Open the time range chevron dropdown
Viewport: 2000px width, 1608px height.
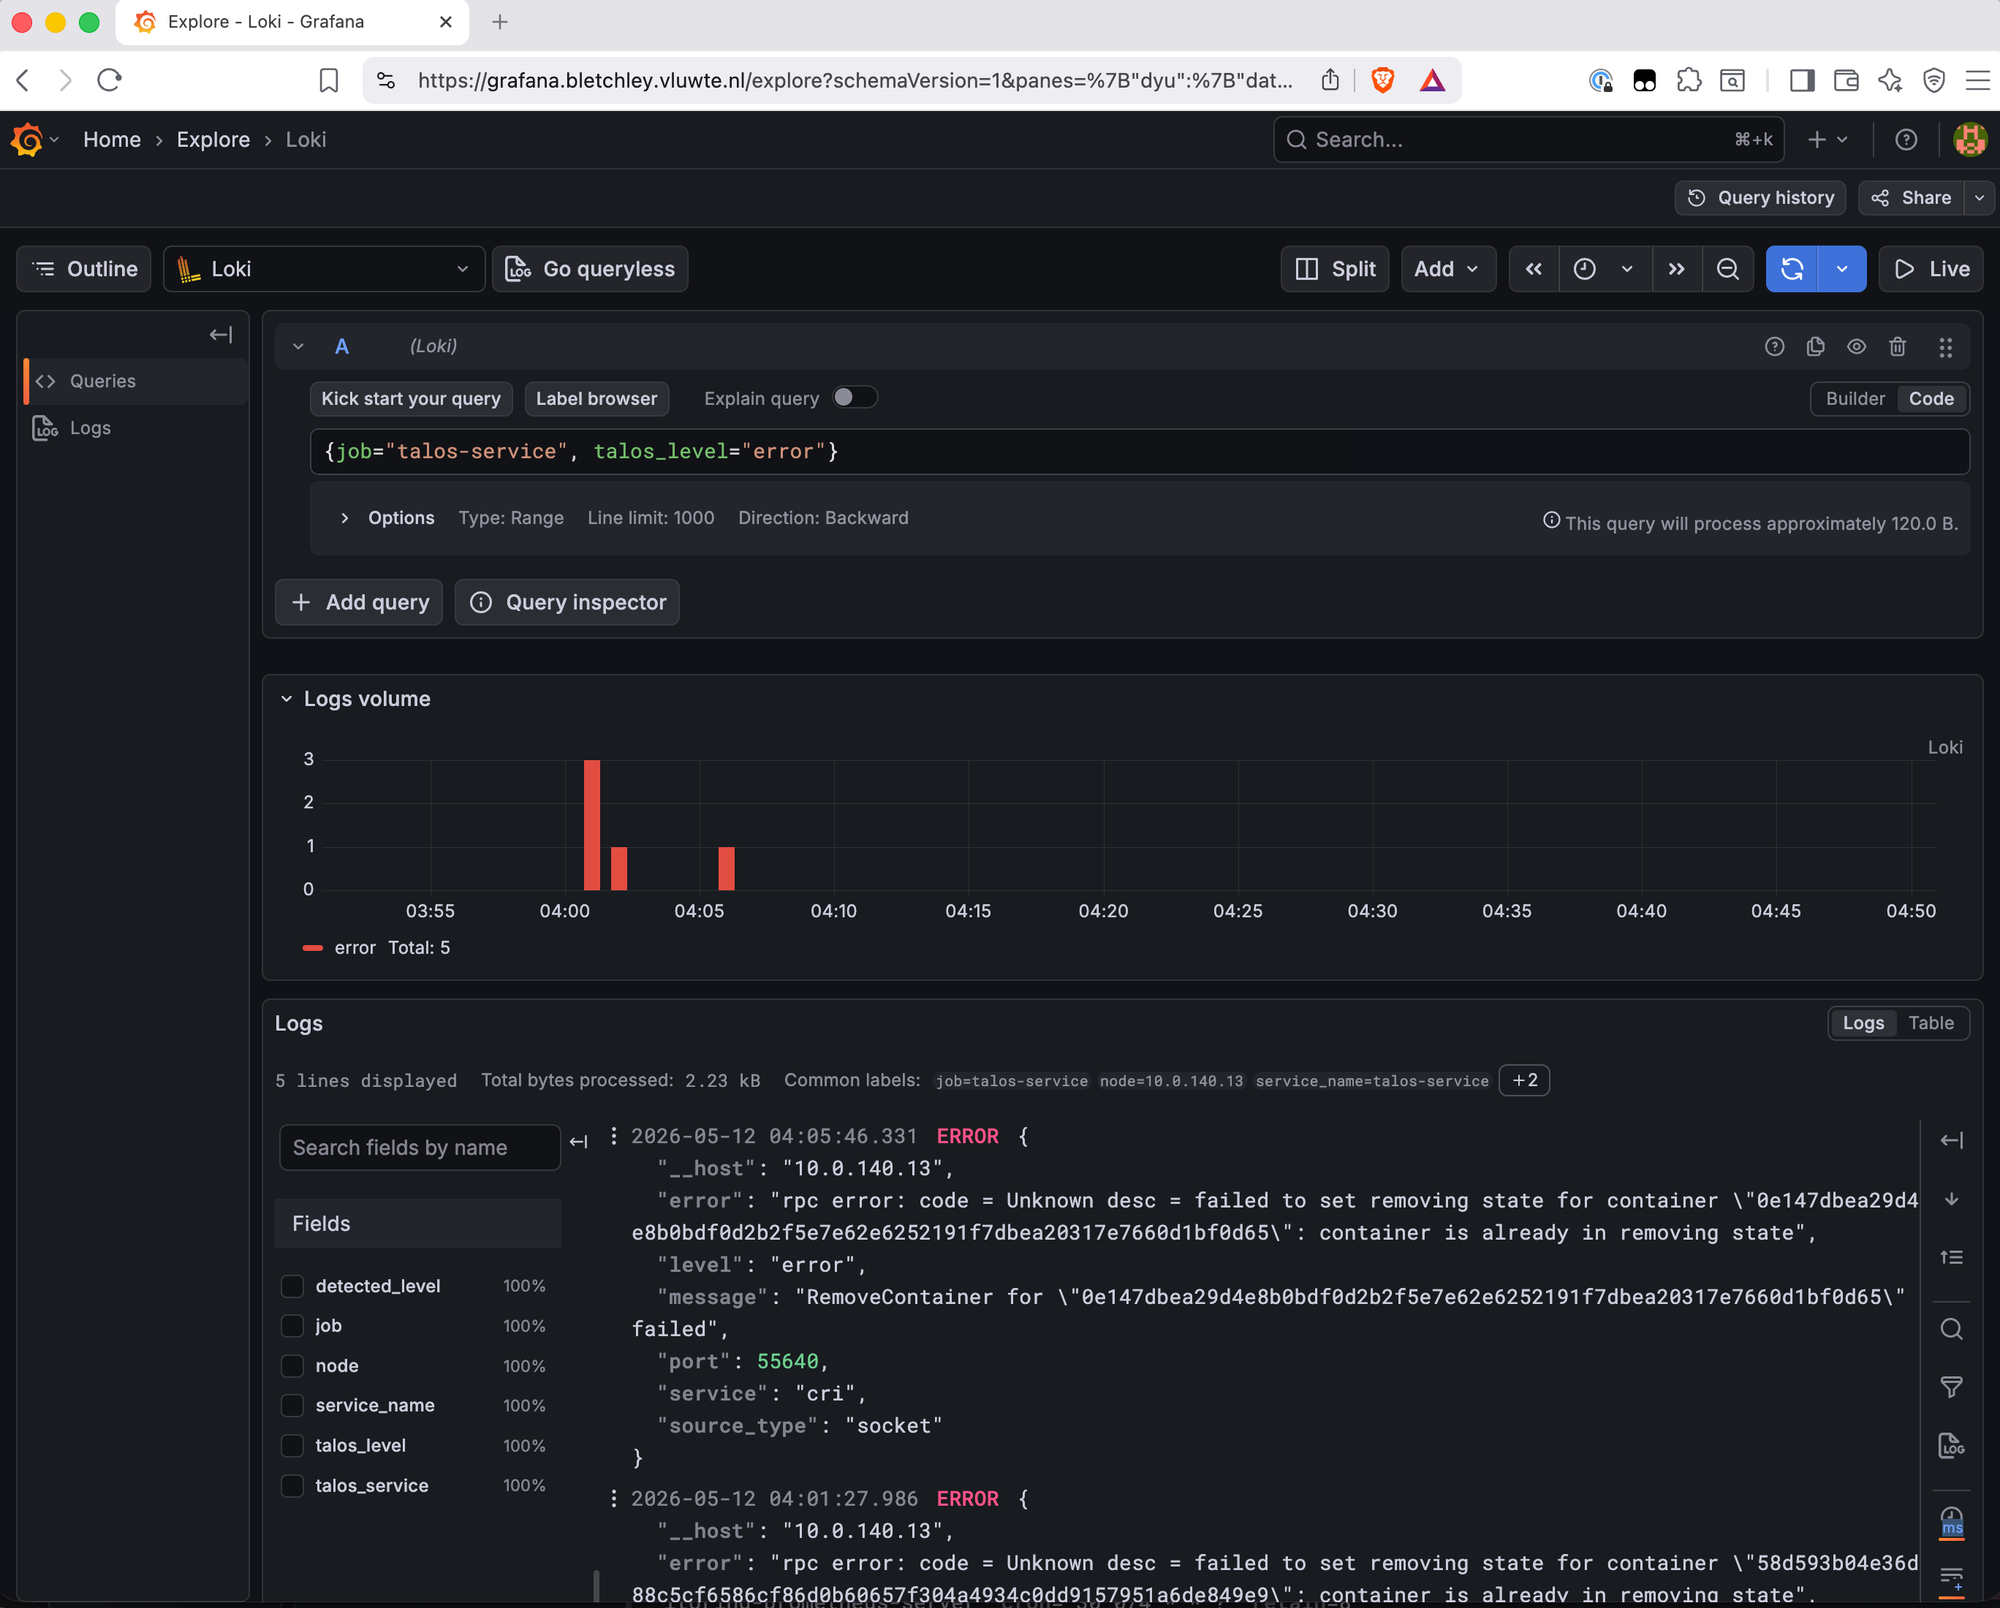coord(1627,269)
